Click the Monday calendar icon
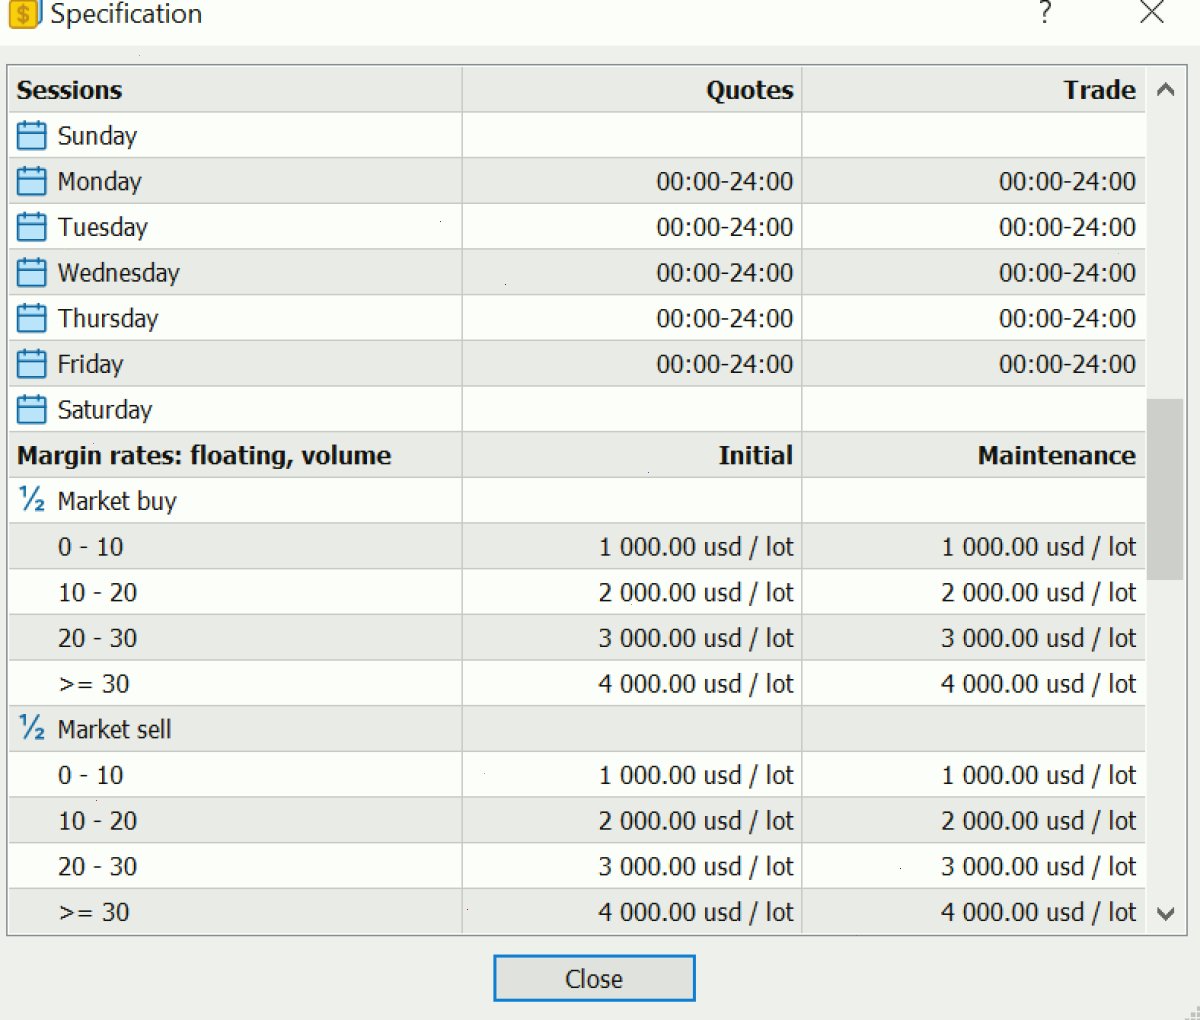The image size is (1200, 1020). click(x=32, y=181)
